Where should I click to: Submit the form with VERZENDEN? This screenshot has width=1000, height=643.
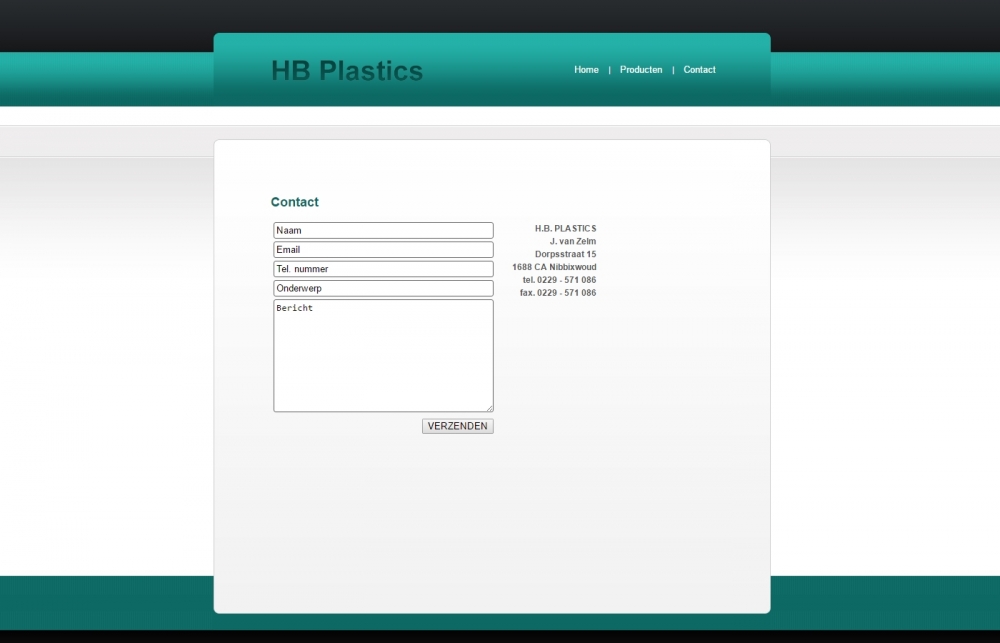(458, 426)
